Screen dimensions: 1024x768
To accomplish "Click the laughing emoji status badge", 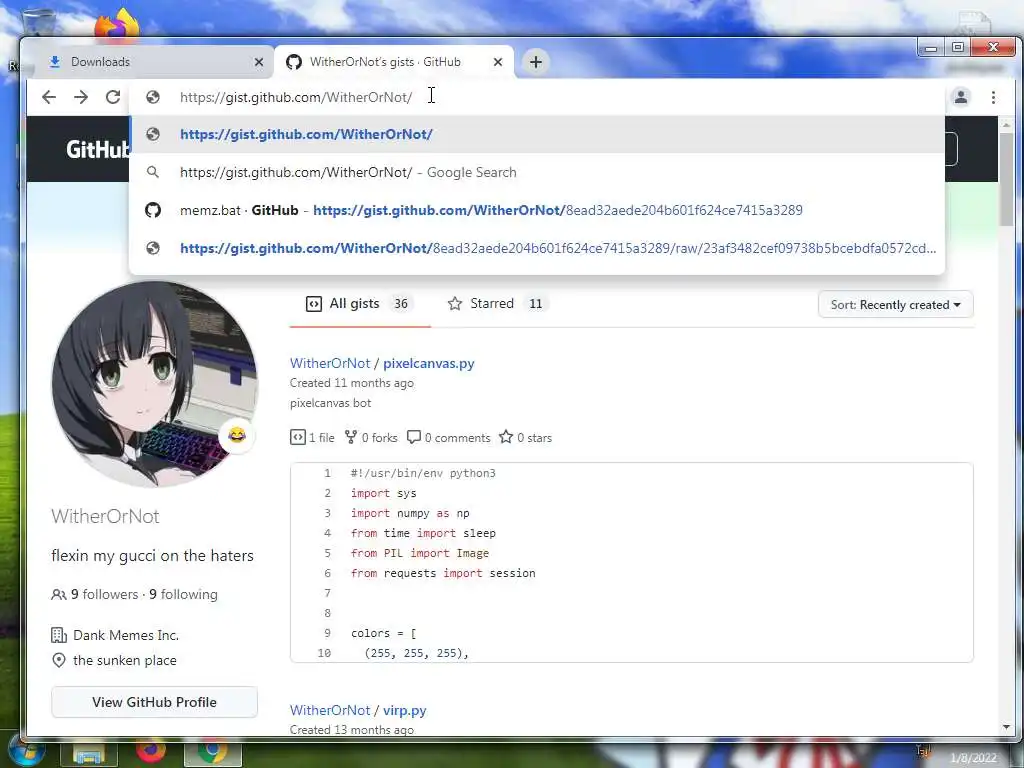I will coord(236,435).
